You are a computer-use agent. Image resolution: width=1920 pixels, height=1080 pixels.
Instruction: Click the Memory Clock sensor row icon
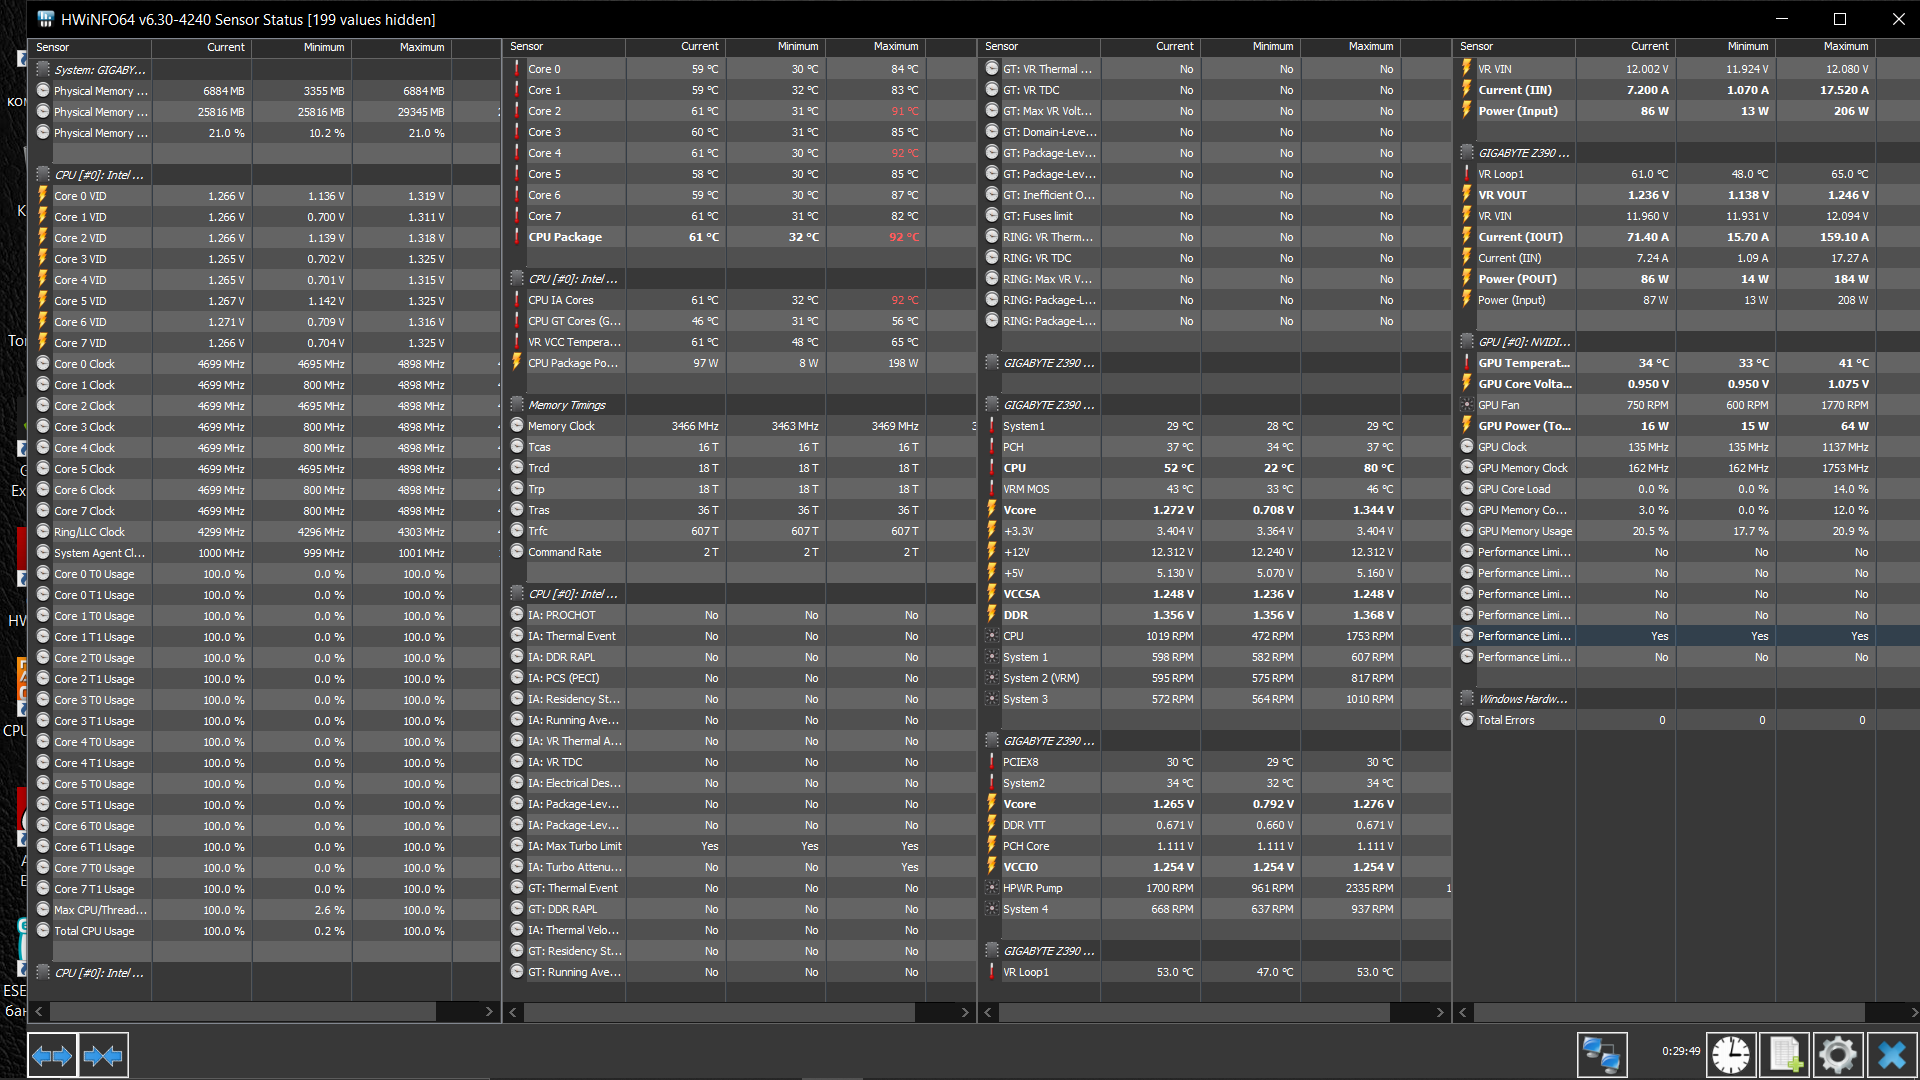pyautogui.click(x=517, y=426)
